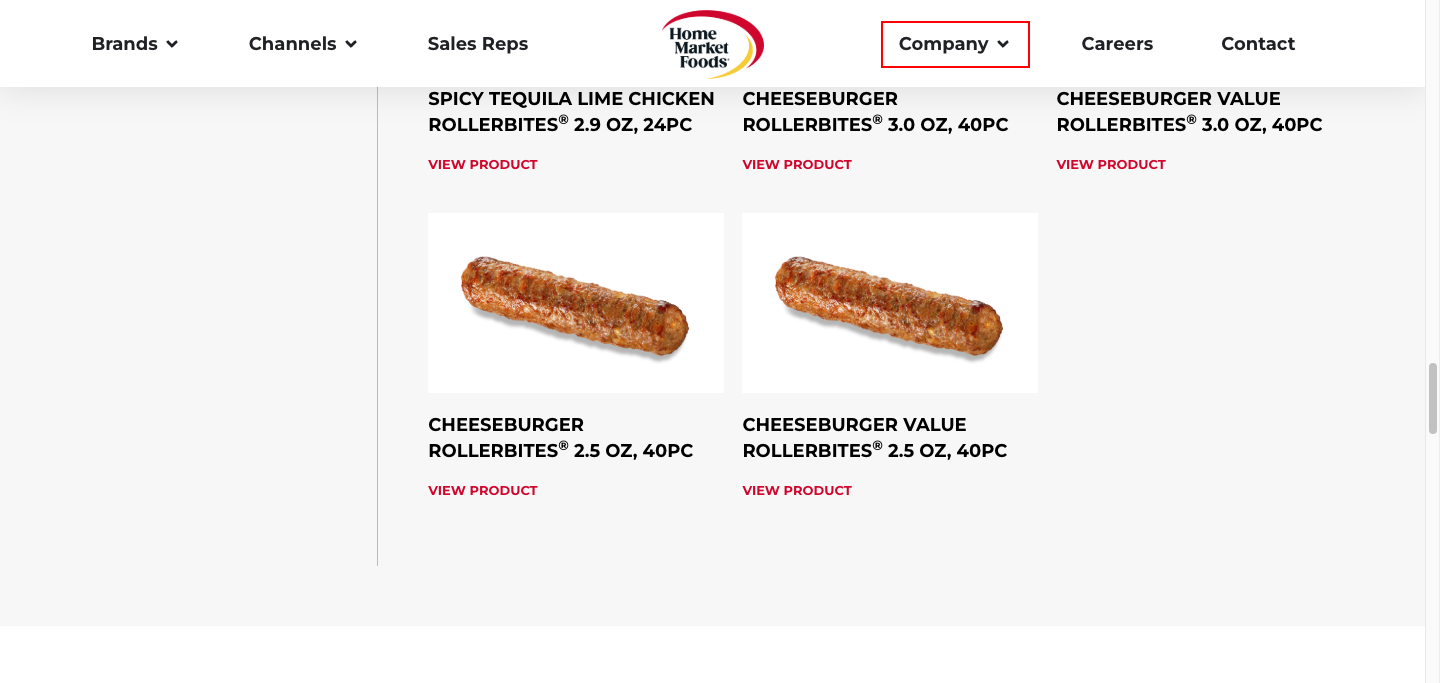Navigate to the Contact page
The height and width of the screenshot is (683, 1440).
click(x=1258, y=44)
